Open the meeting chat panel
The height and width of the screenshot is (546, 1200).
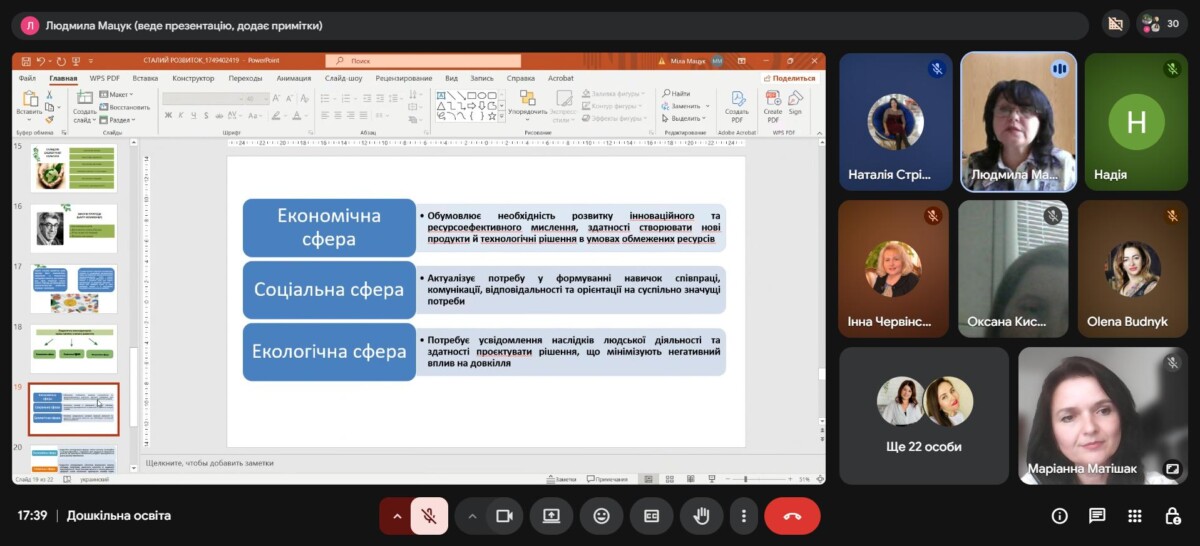pos(1097,516)
